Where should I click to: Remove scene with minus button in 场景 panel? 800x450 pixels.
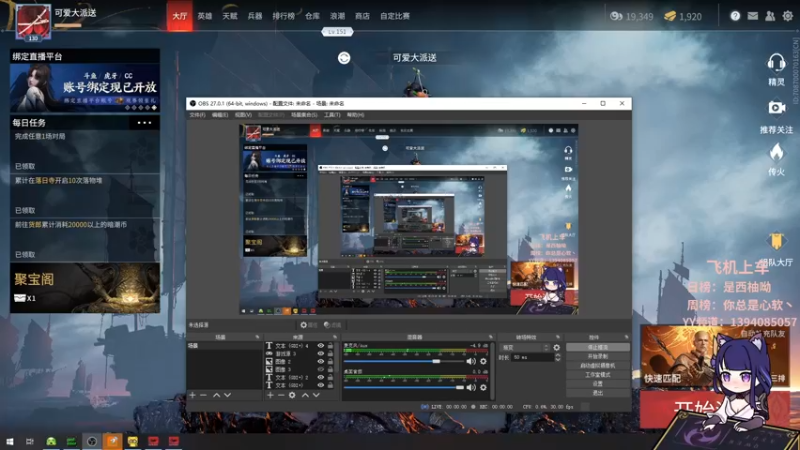203,395
